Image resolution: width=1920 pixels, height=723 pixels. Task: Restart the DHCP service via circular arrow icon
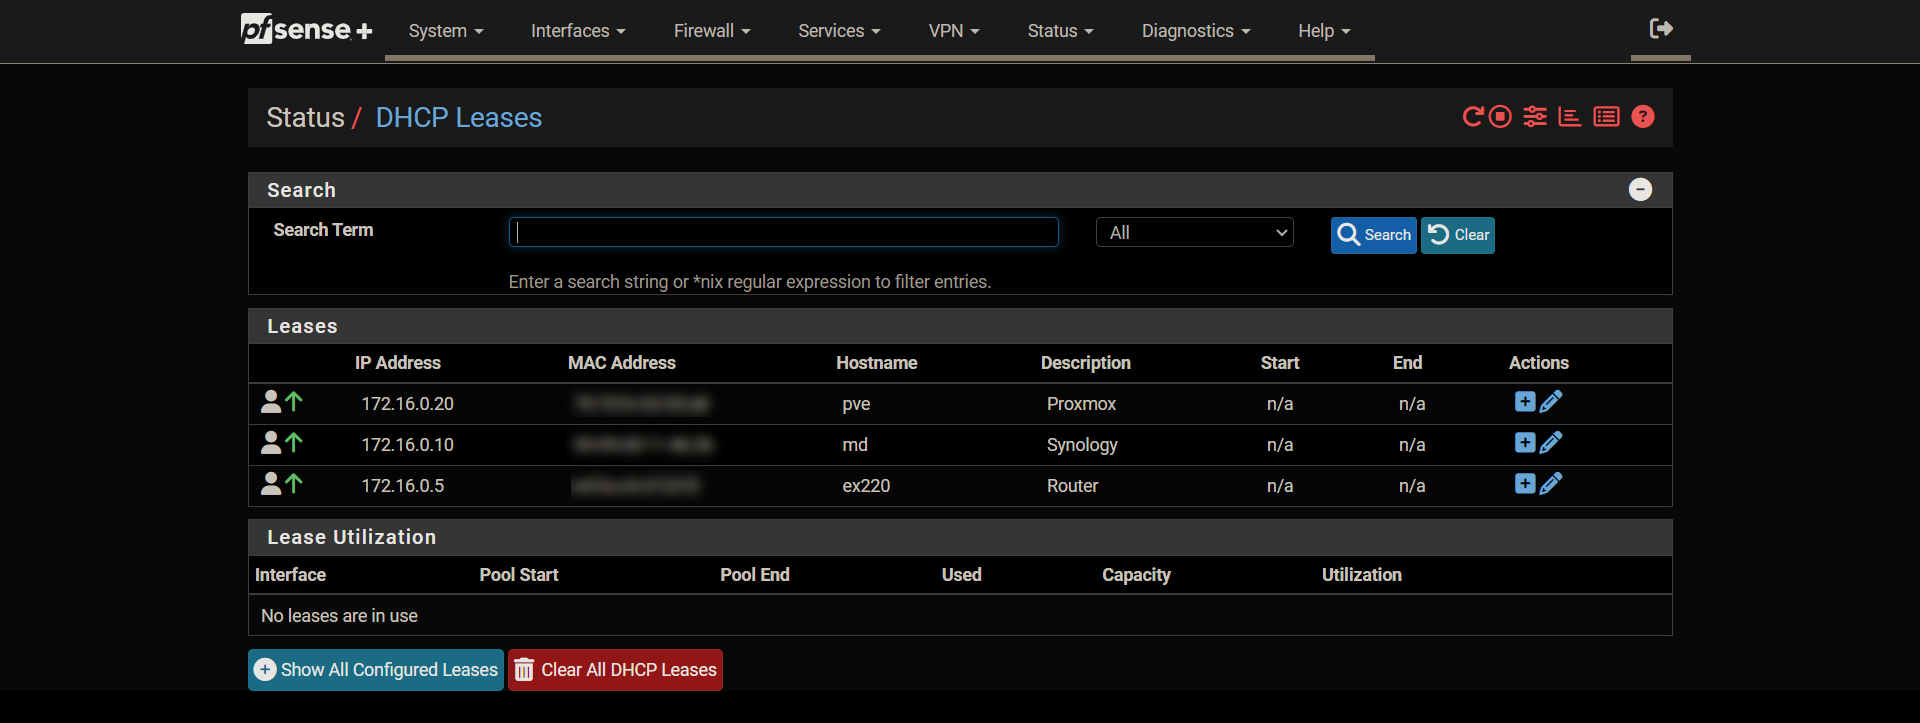tap(1472, 117)
